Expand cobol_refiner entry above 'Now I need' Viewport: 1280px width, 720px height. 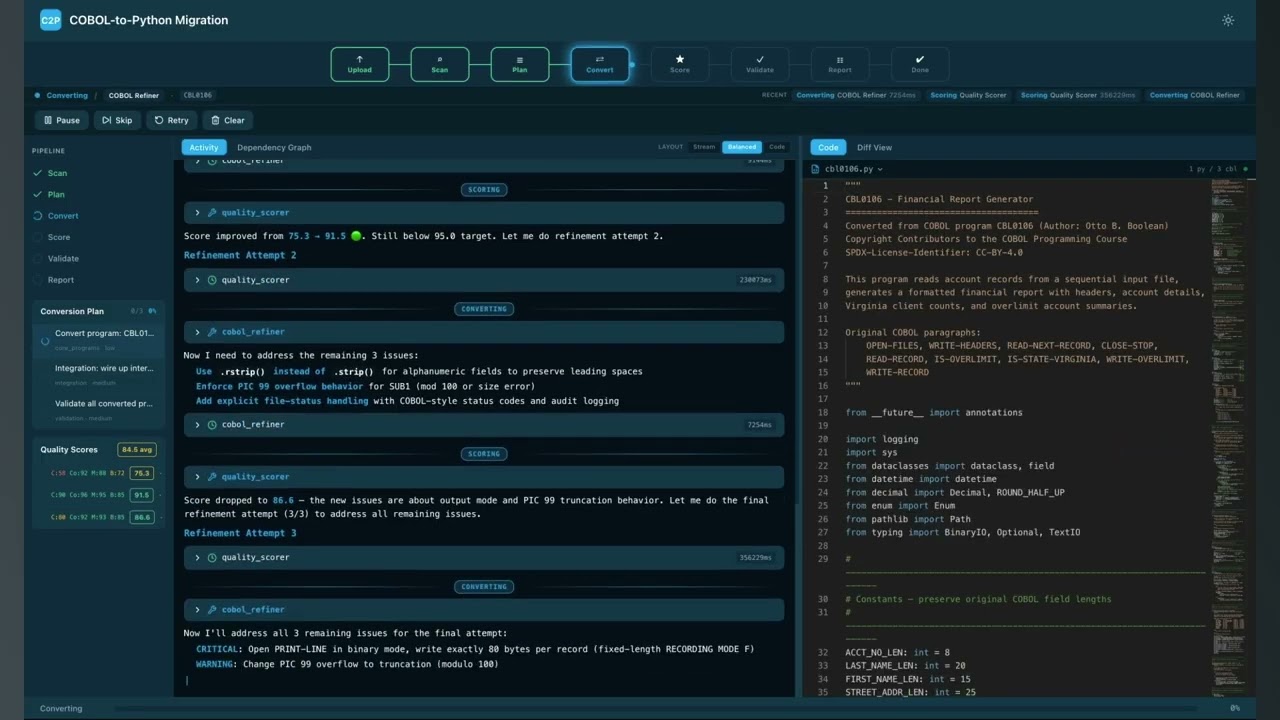click(x=484, y=332)
